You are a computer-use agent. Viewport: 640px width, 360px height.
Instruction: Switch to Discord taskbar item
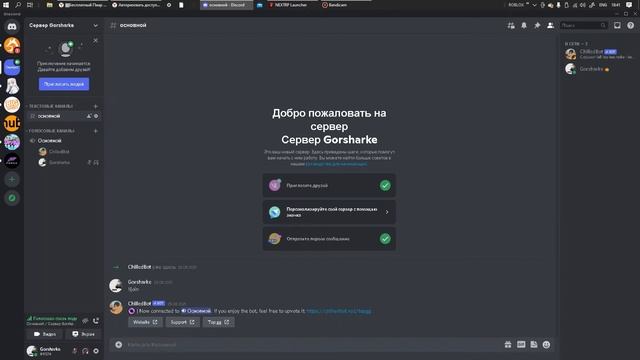point(226,5)
